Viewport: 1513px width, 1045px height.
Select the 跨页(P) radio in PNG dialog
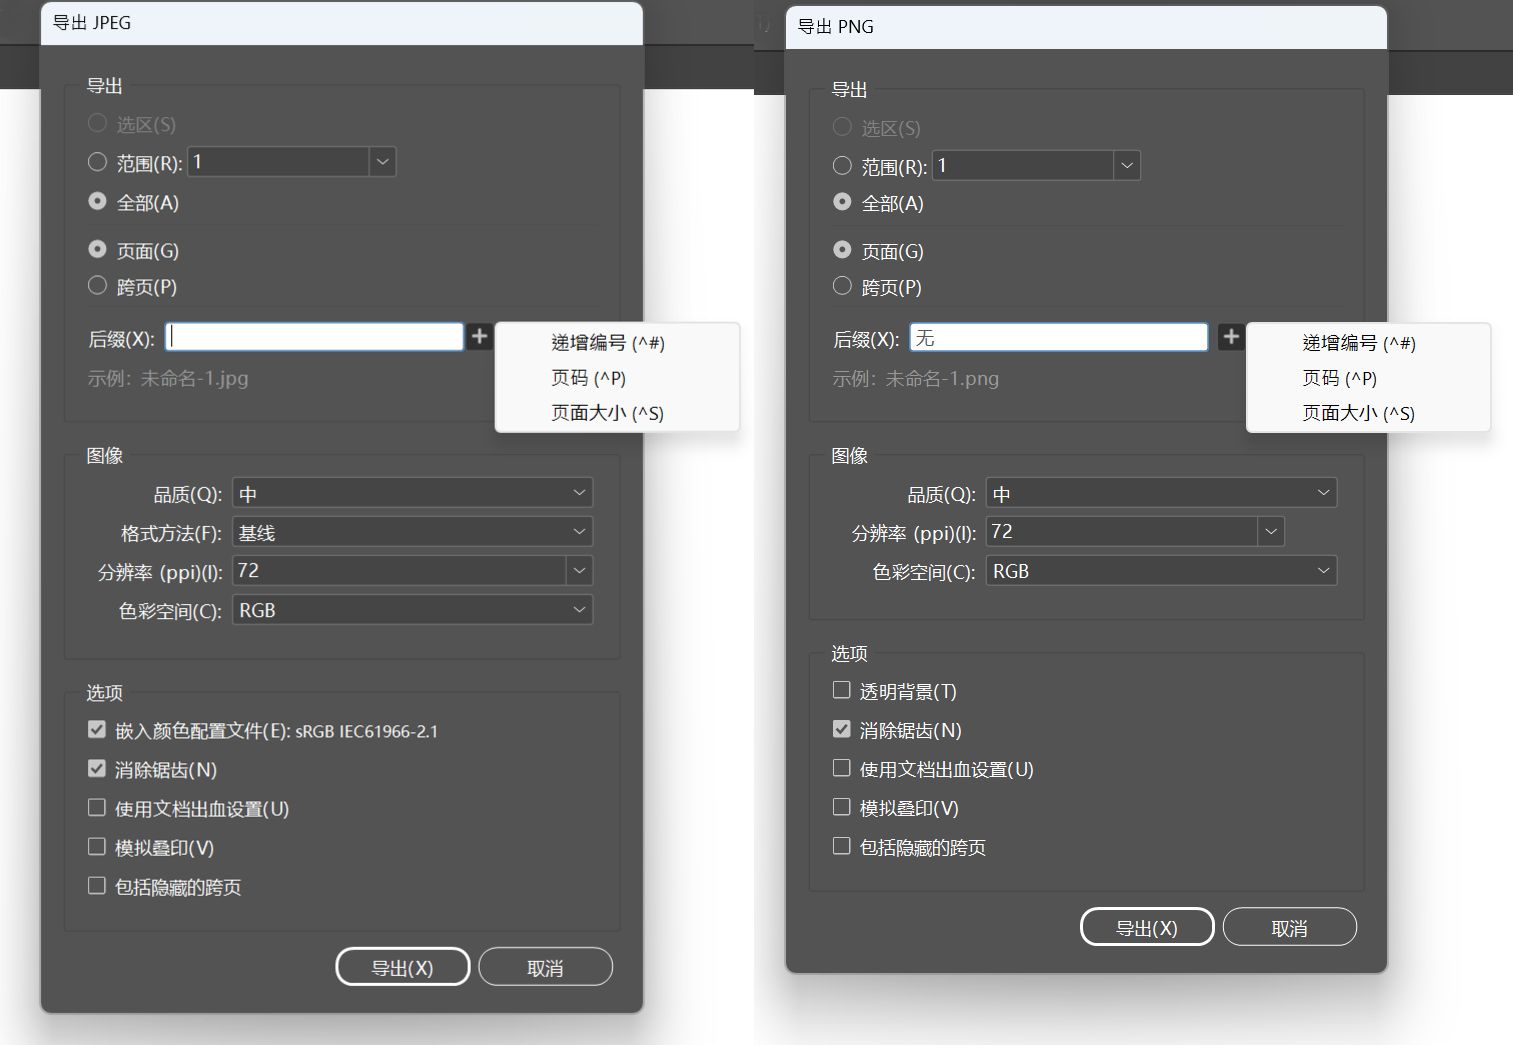pos(842,286)
